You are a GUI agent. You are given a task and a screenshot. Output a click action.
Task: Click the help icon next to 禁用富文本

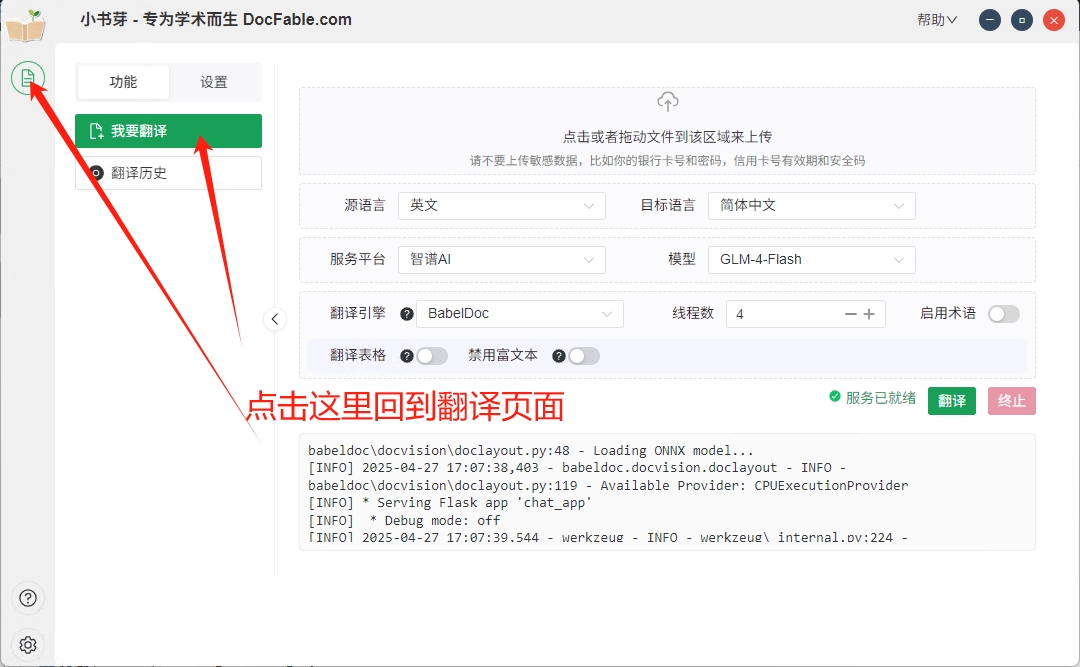[559, 356]
